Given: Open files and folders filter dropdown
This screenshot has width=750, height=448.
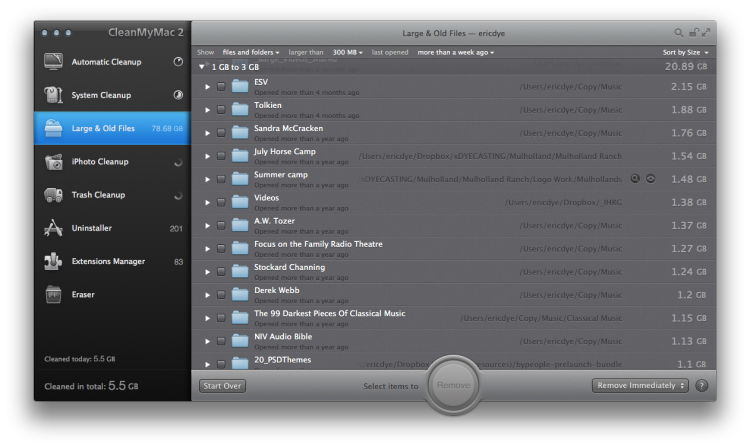Looking at the screenshot, I should pos(251,52).
